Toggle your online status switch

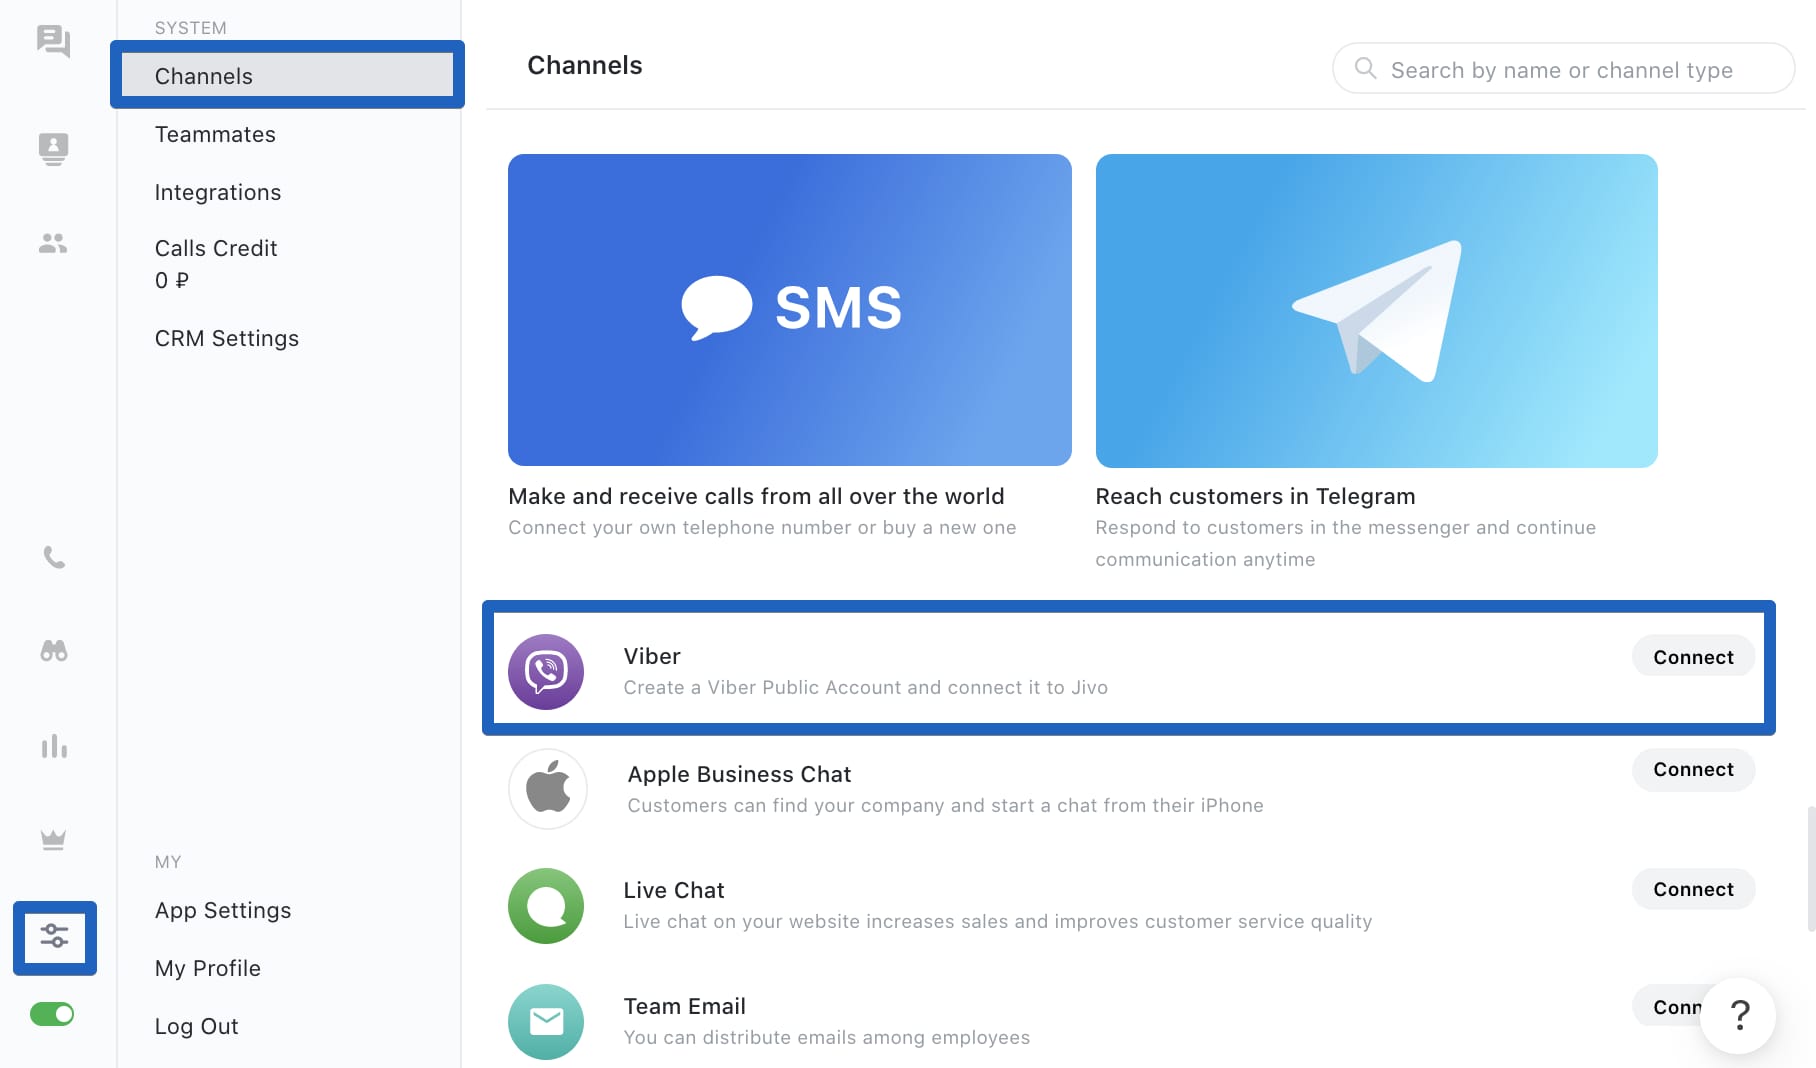pos(52,1014)
